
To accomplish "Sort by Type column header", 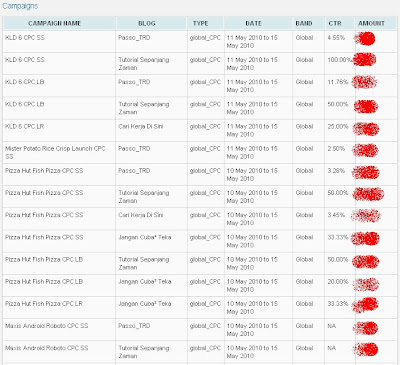I will click(x=200, y=24).
